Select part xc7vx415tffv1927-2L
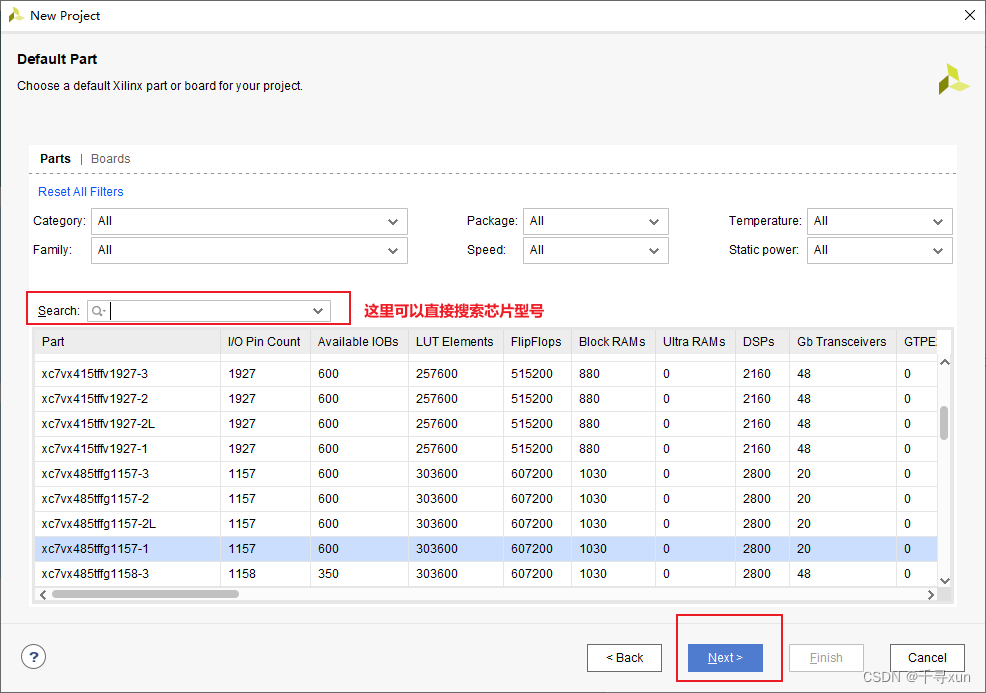 click(x=485, y=424)
